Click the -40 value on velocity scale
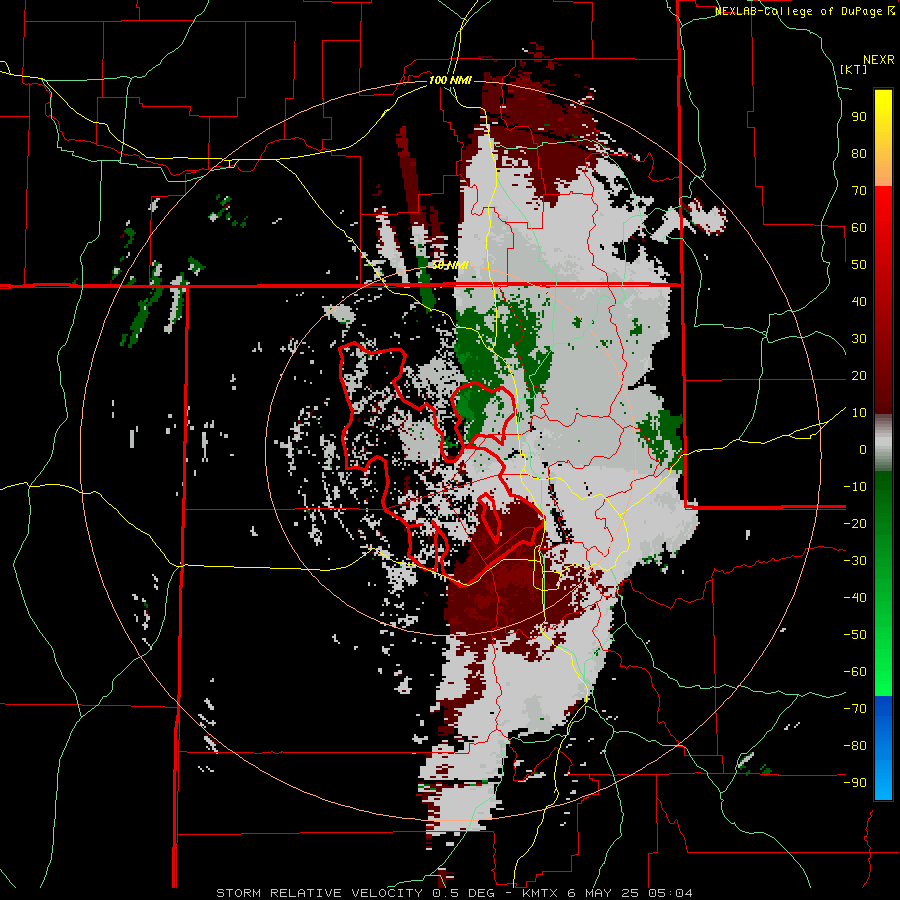Image resolution: width=900 pixels, height=900 pixels. point(855,598)
